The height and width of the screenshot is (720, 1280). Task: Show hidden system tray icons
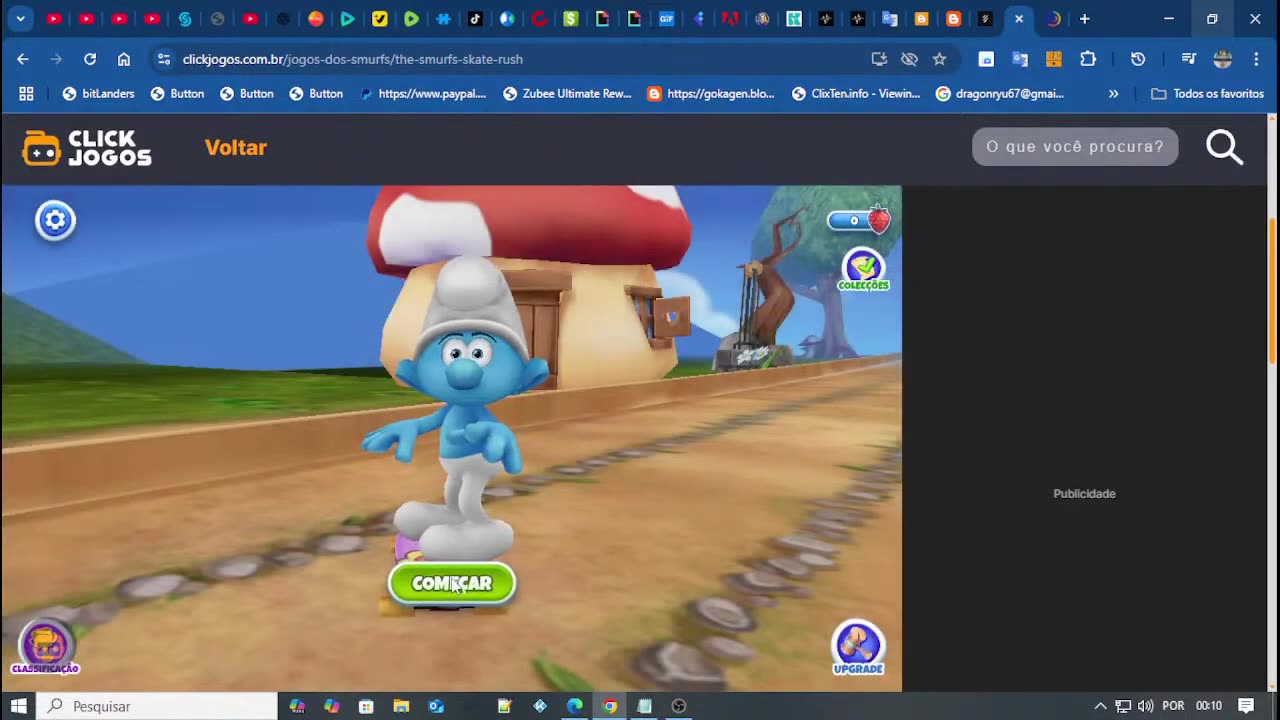pos(1100,706)
